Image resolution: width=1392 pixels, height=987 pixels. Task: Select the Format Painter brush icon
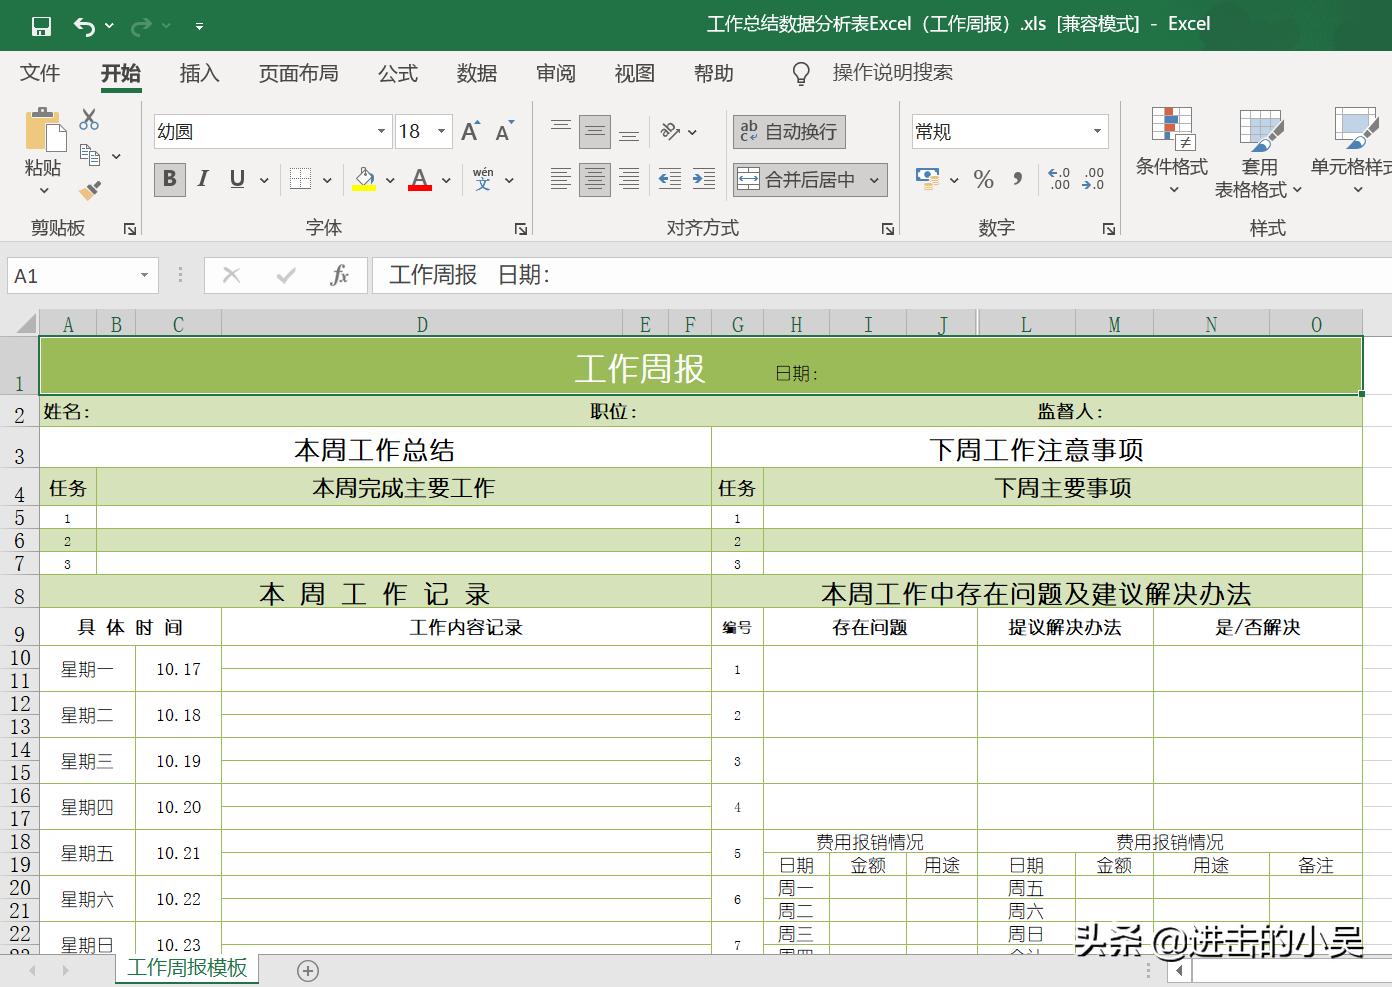pyautogui.click(x=90, y=190)
